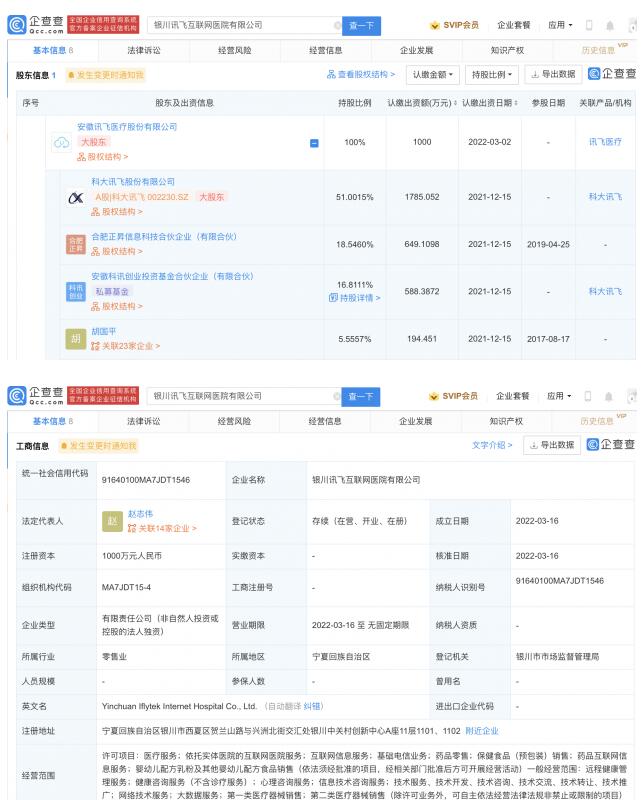
Task: Open the 应用 dropdown on the 股东信息 page
Action: pyautogui.click(x=560, y=25)
